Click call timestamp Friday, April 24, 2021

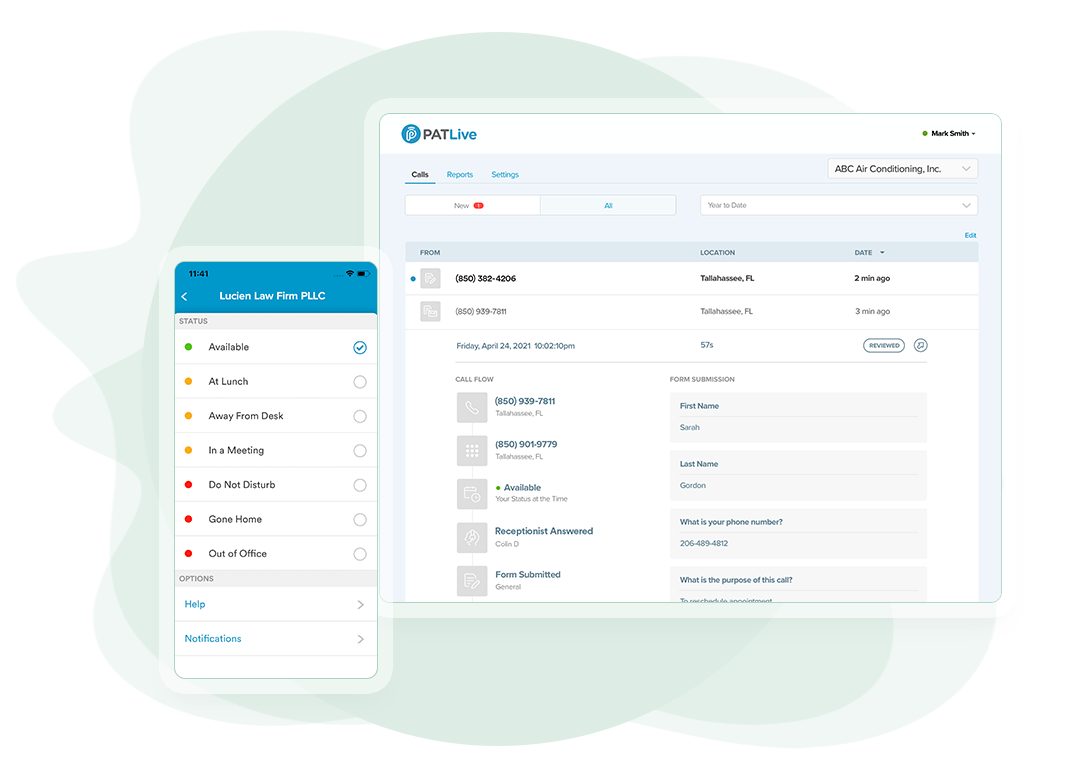click(x=515, y=346)
